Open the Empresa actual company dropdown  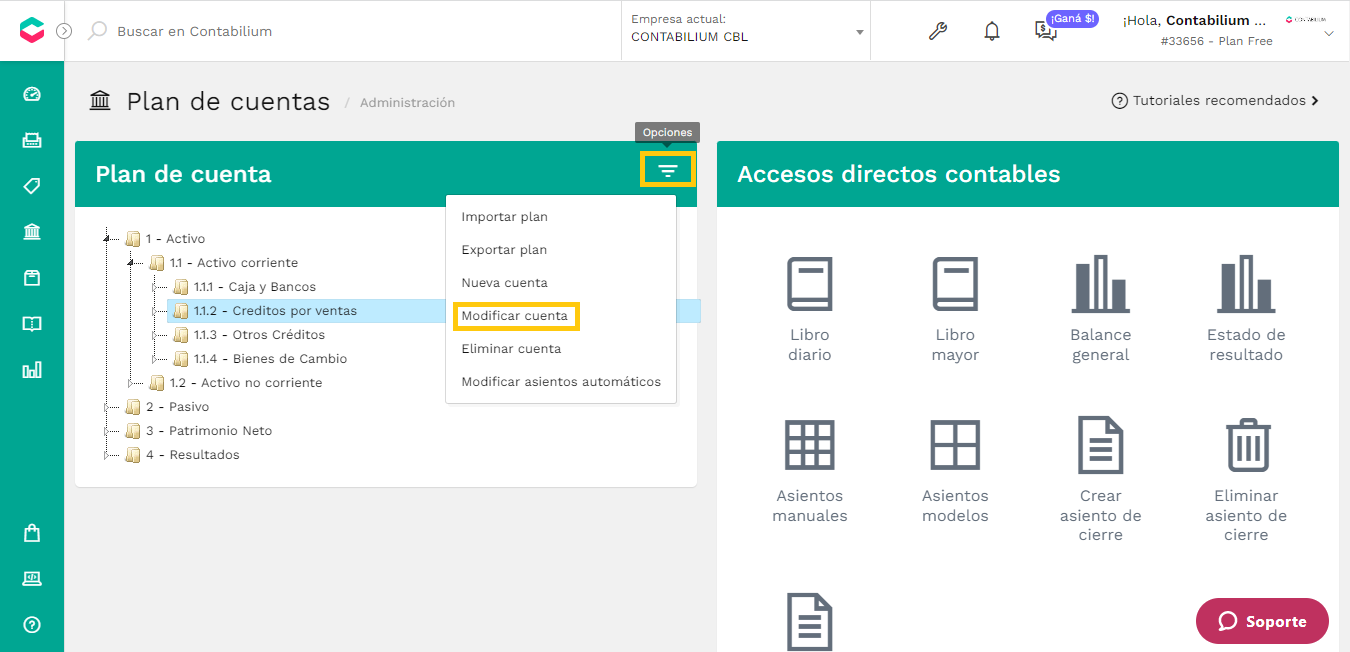[x=746, y=31]
